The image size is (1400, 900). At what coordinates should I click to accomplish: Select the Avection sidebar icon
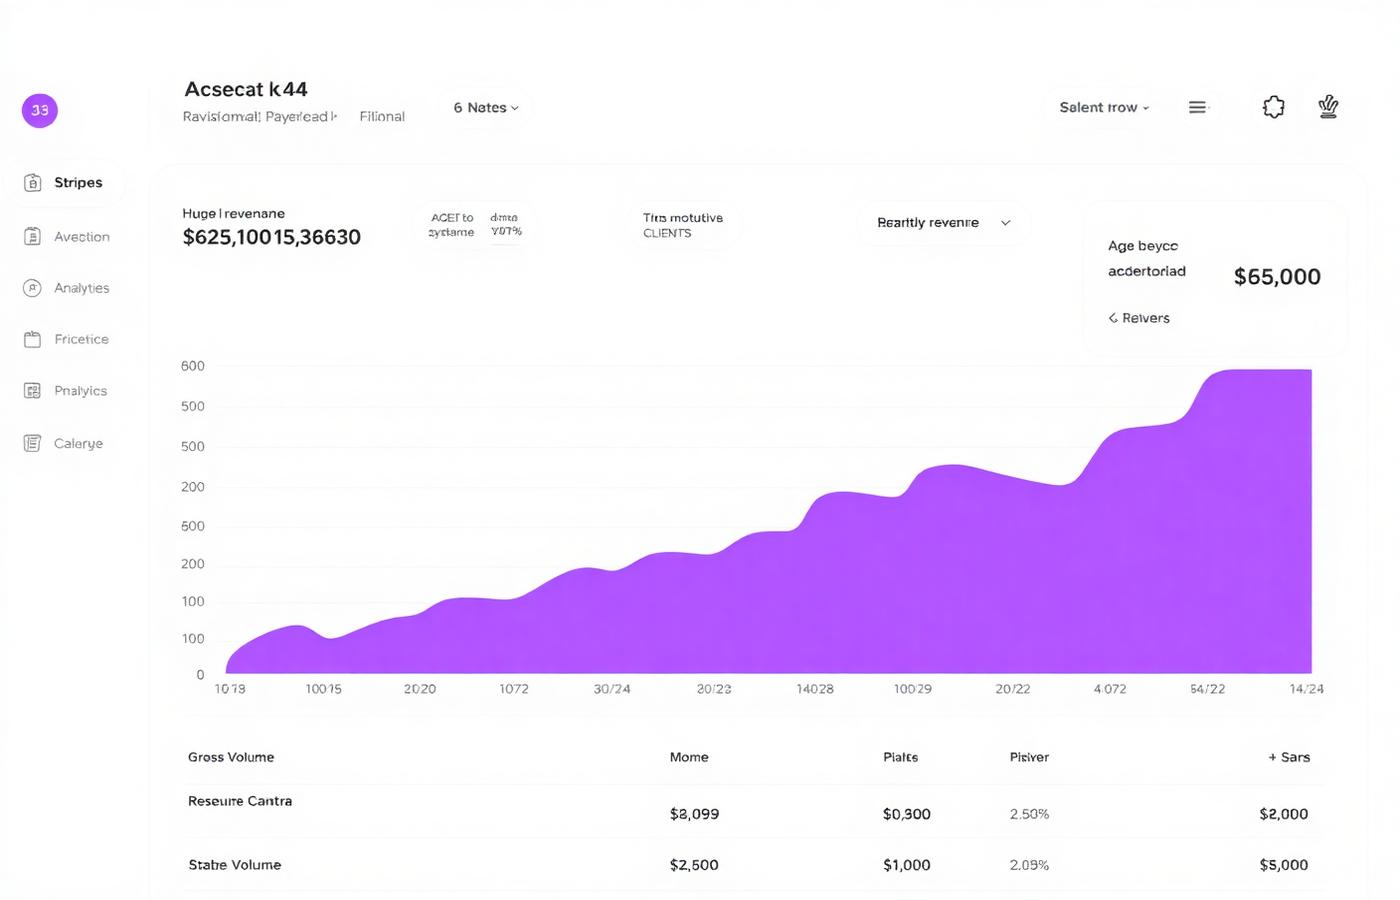click(33, 236)
